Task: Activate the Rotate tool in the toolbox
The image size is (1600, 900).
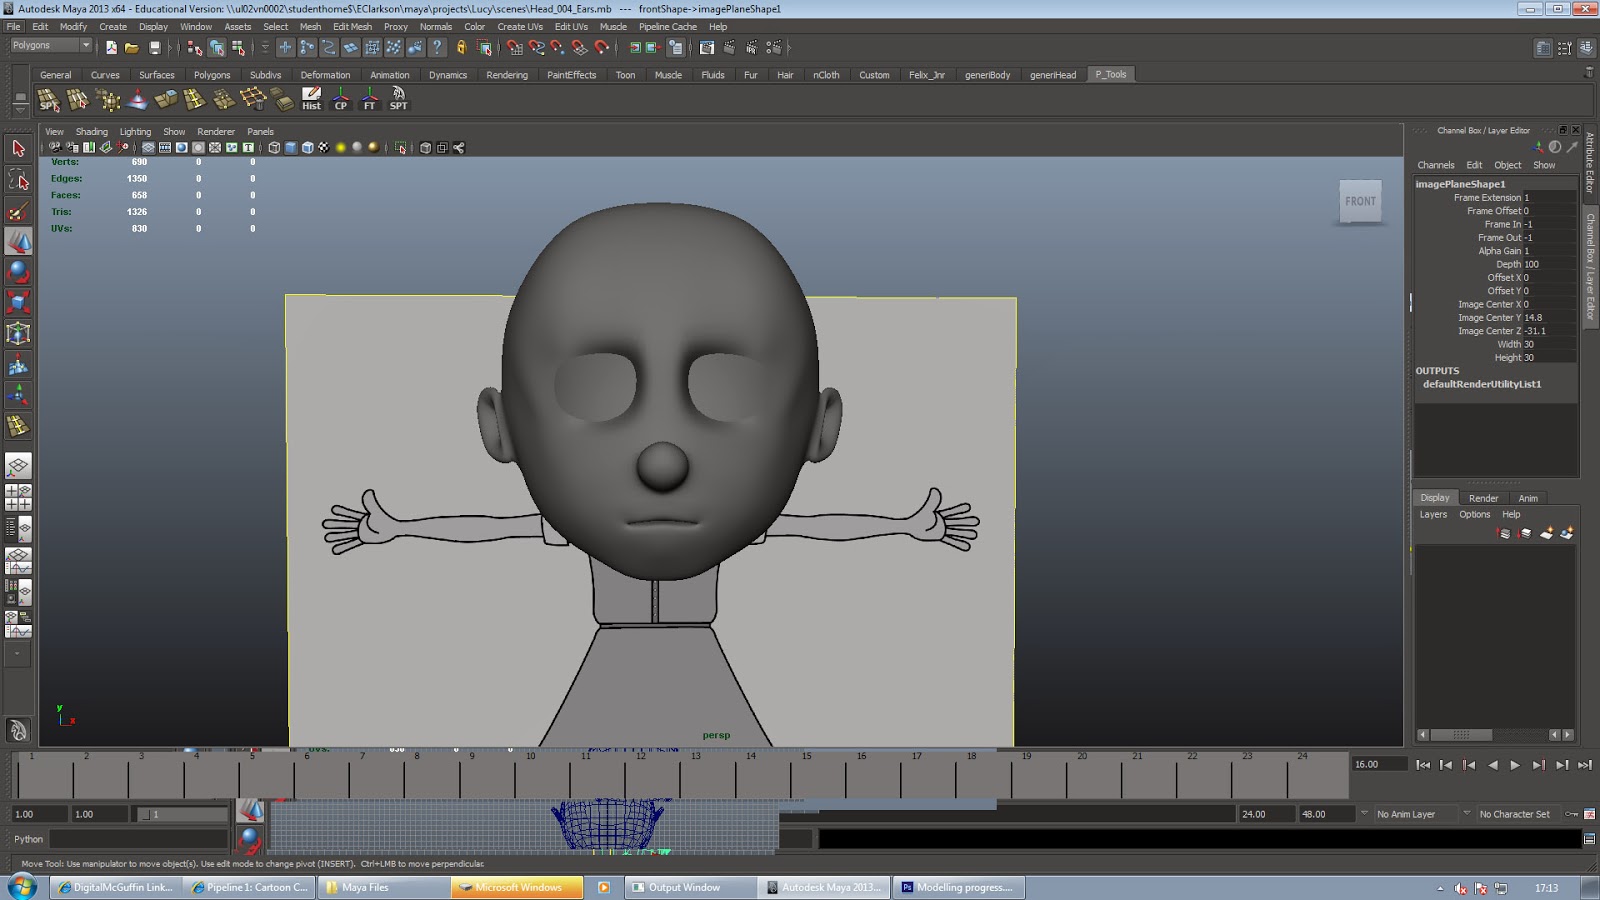Action: (18, 272)
